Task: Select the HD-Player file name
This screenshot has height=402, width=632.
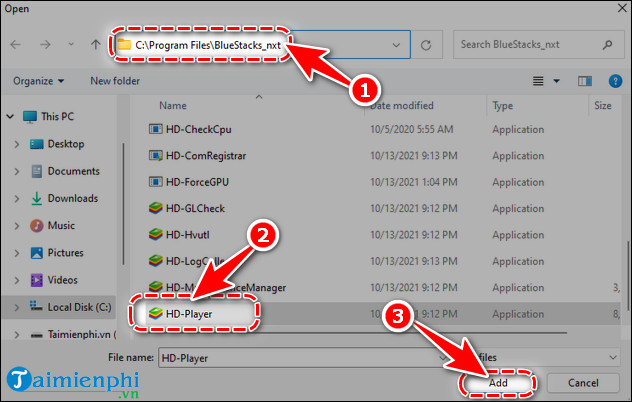Action: (189, 314)
